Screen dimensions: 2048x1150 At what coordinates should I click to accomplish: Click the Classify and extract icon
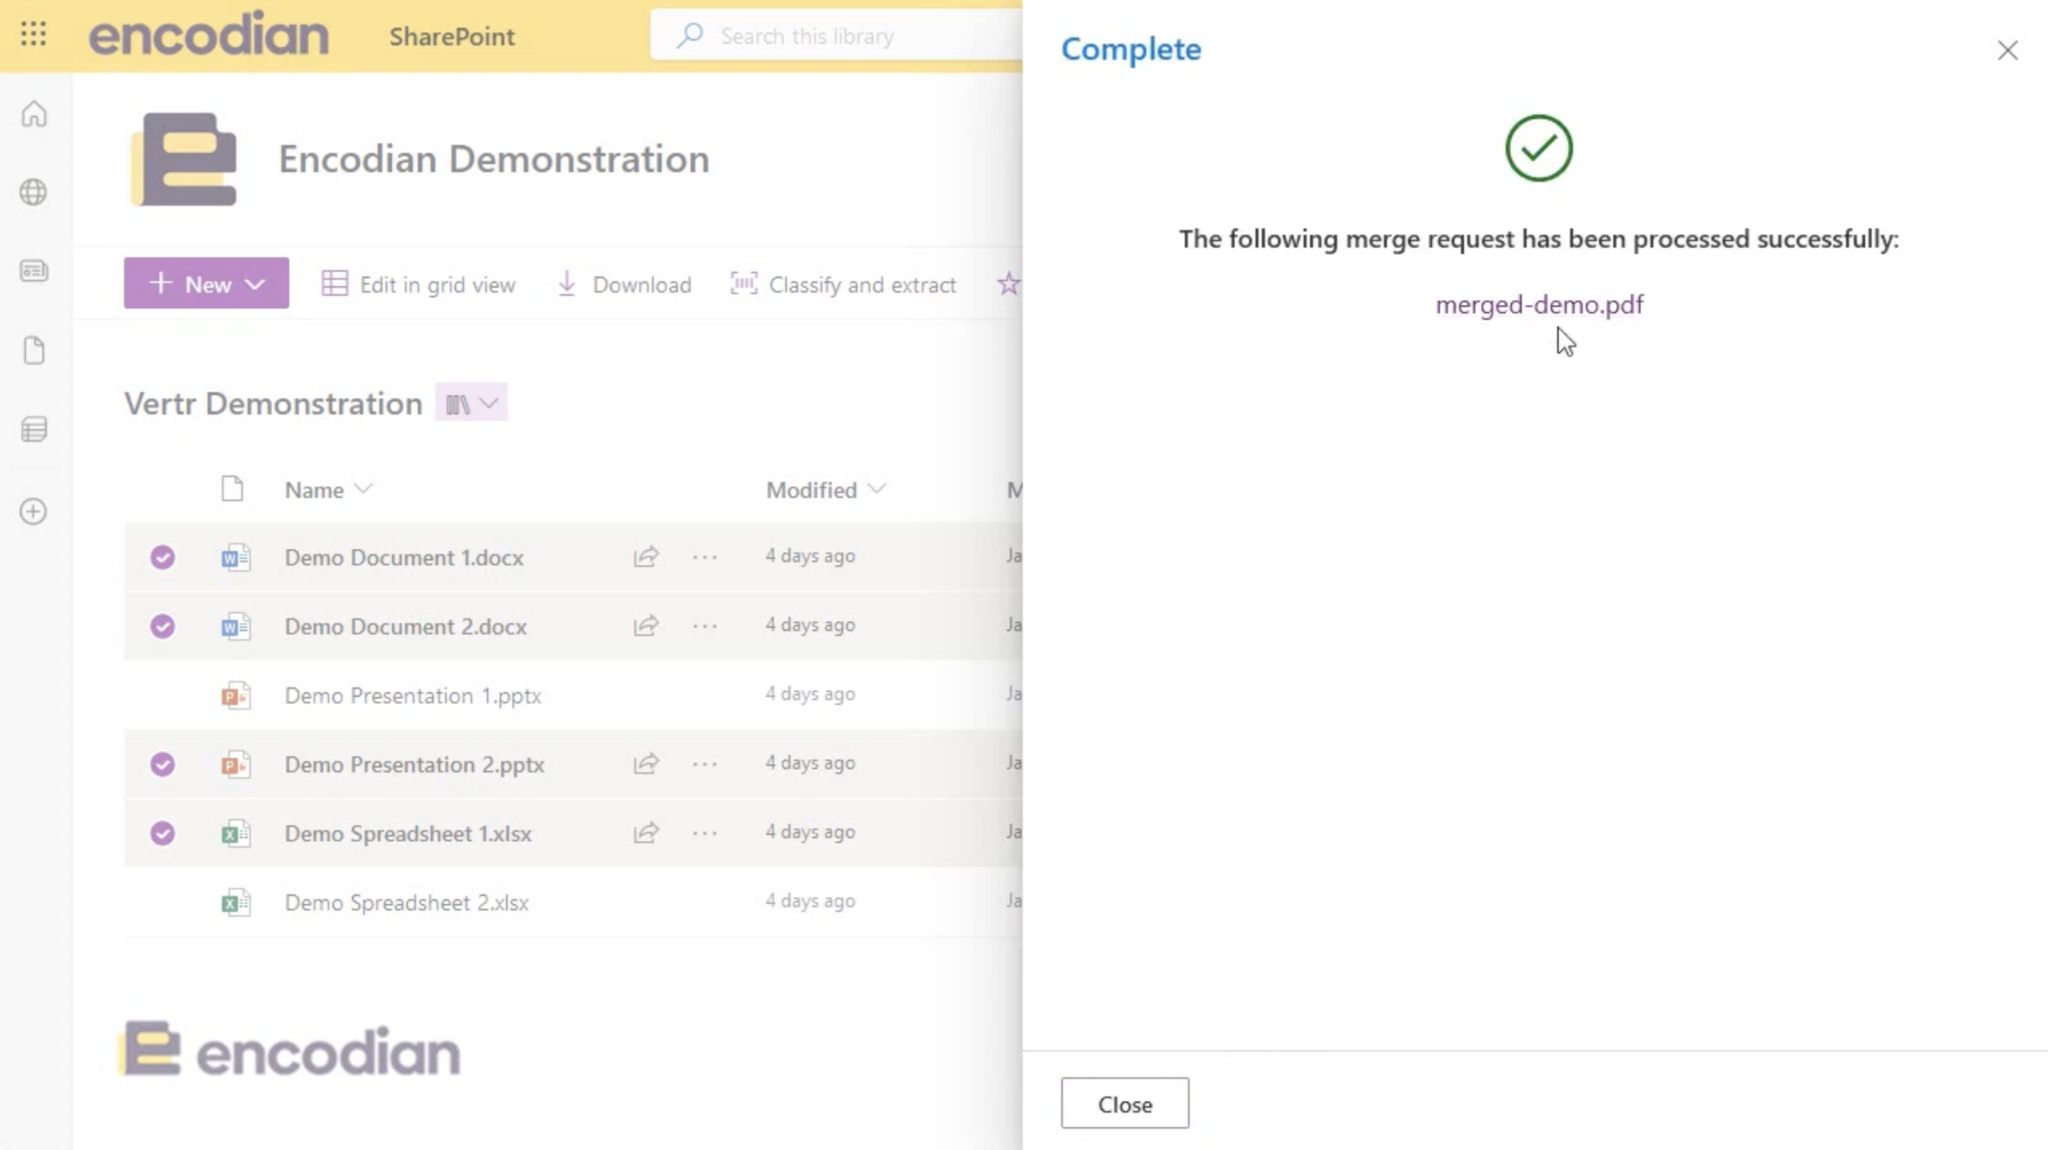[744, 284]
